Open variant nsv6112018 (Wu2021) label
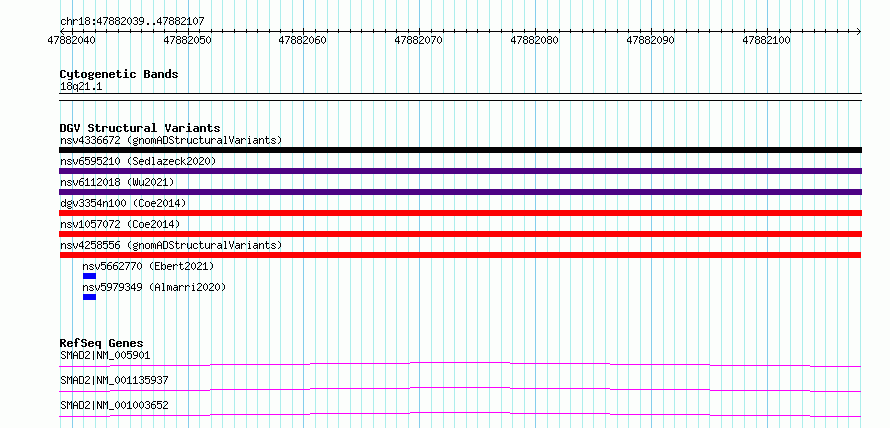The image size is (890, 428). pyautogui.click(x=117, y=182)
